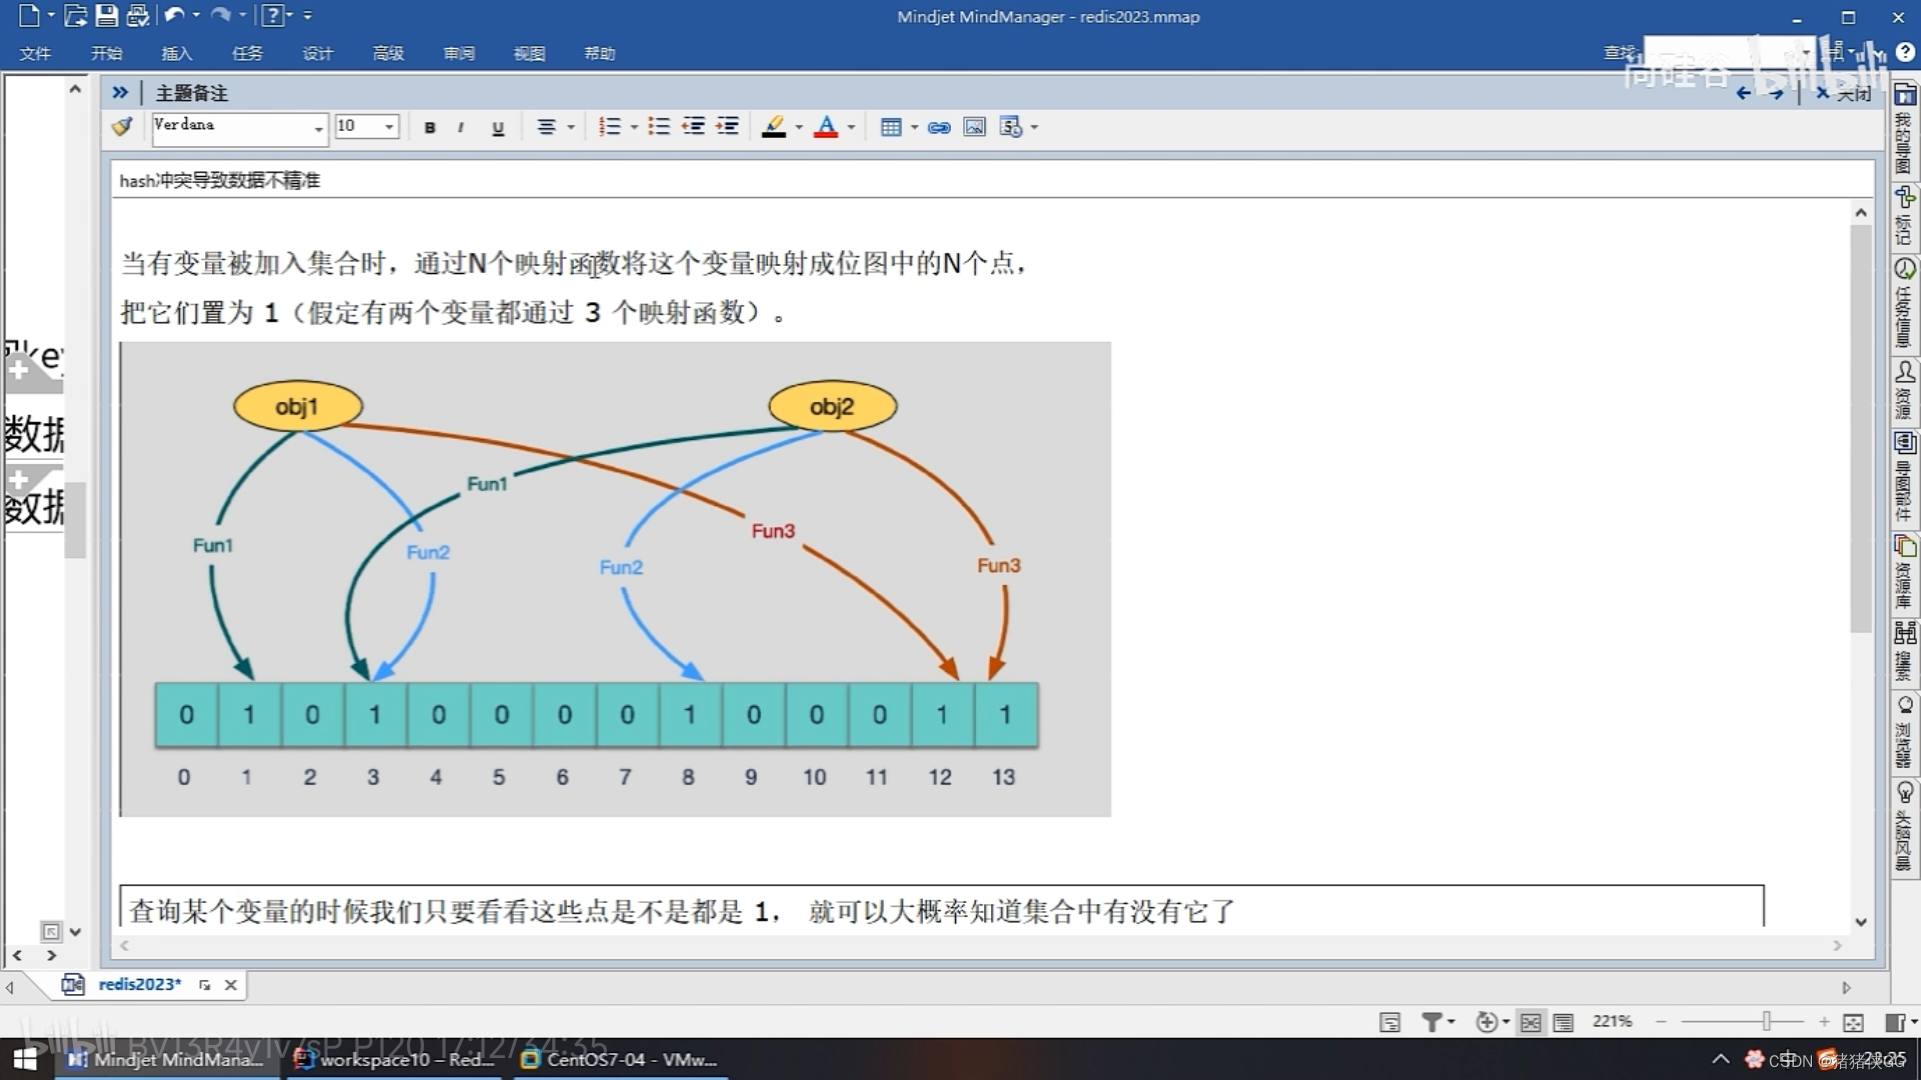Click the zoom slider handle
Screen dimensions: 1921x1080
pyautogui.click(x=1767, y=1021)
